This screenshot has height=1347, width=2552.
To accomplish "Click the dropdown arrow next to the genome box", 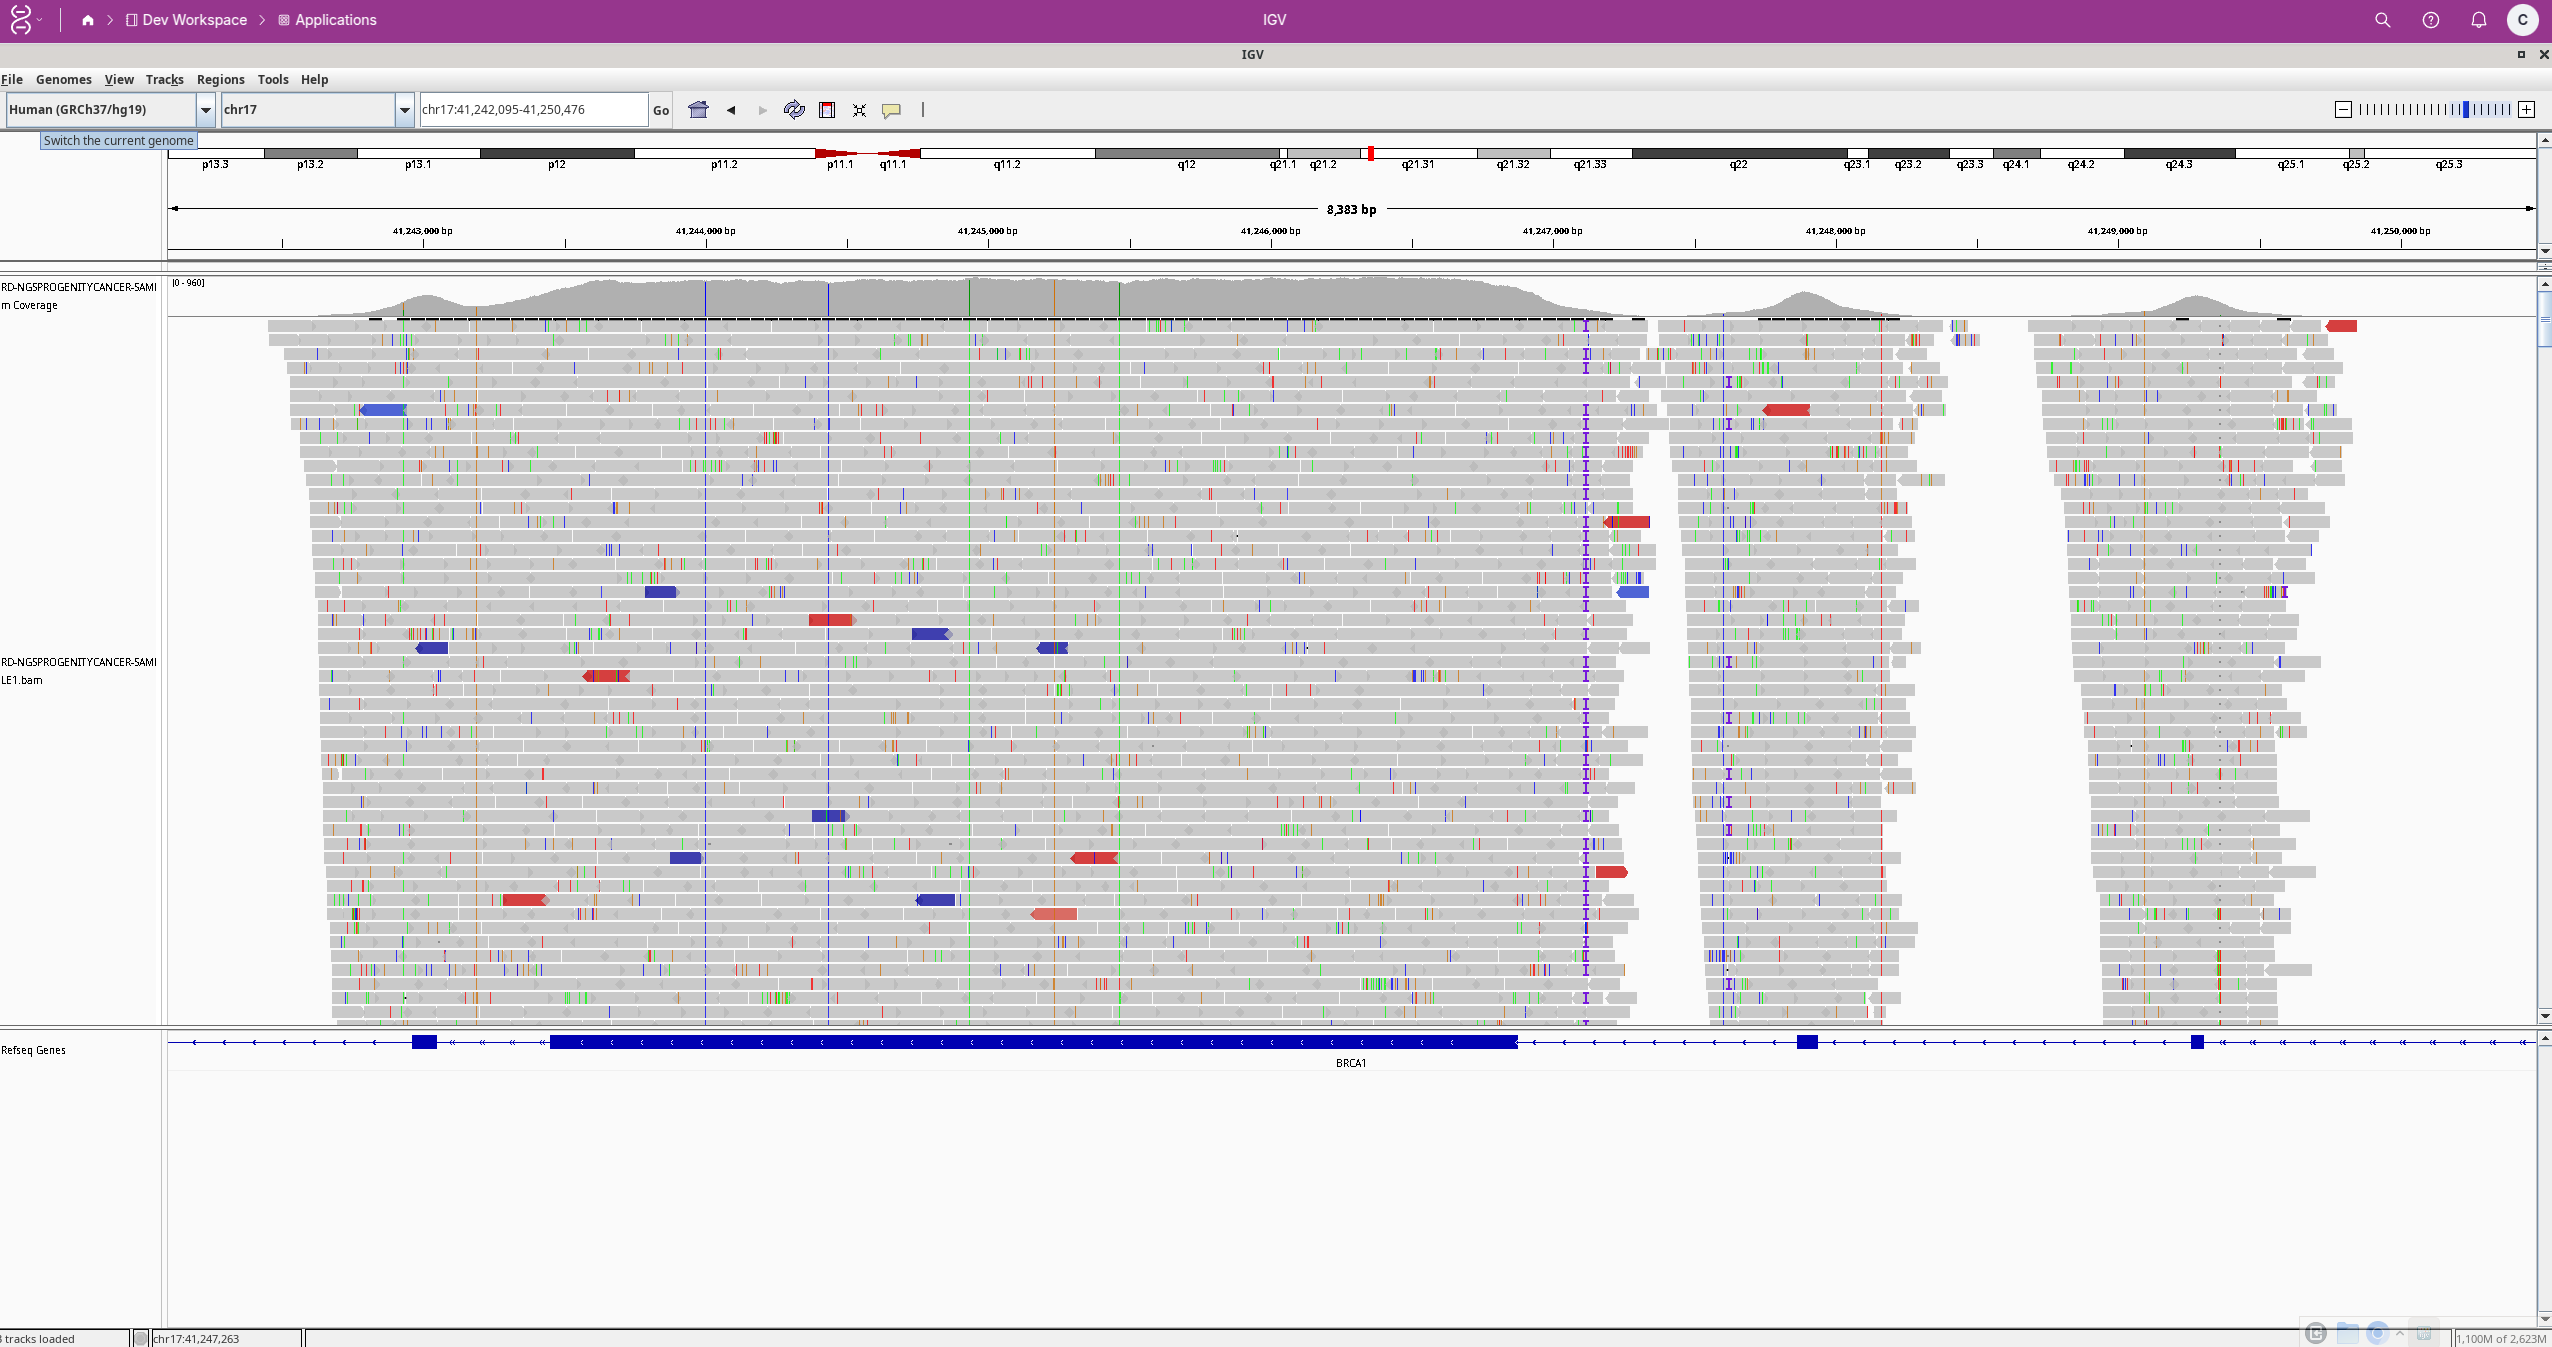I will tap(206, 110).
